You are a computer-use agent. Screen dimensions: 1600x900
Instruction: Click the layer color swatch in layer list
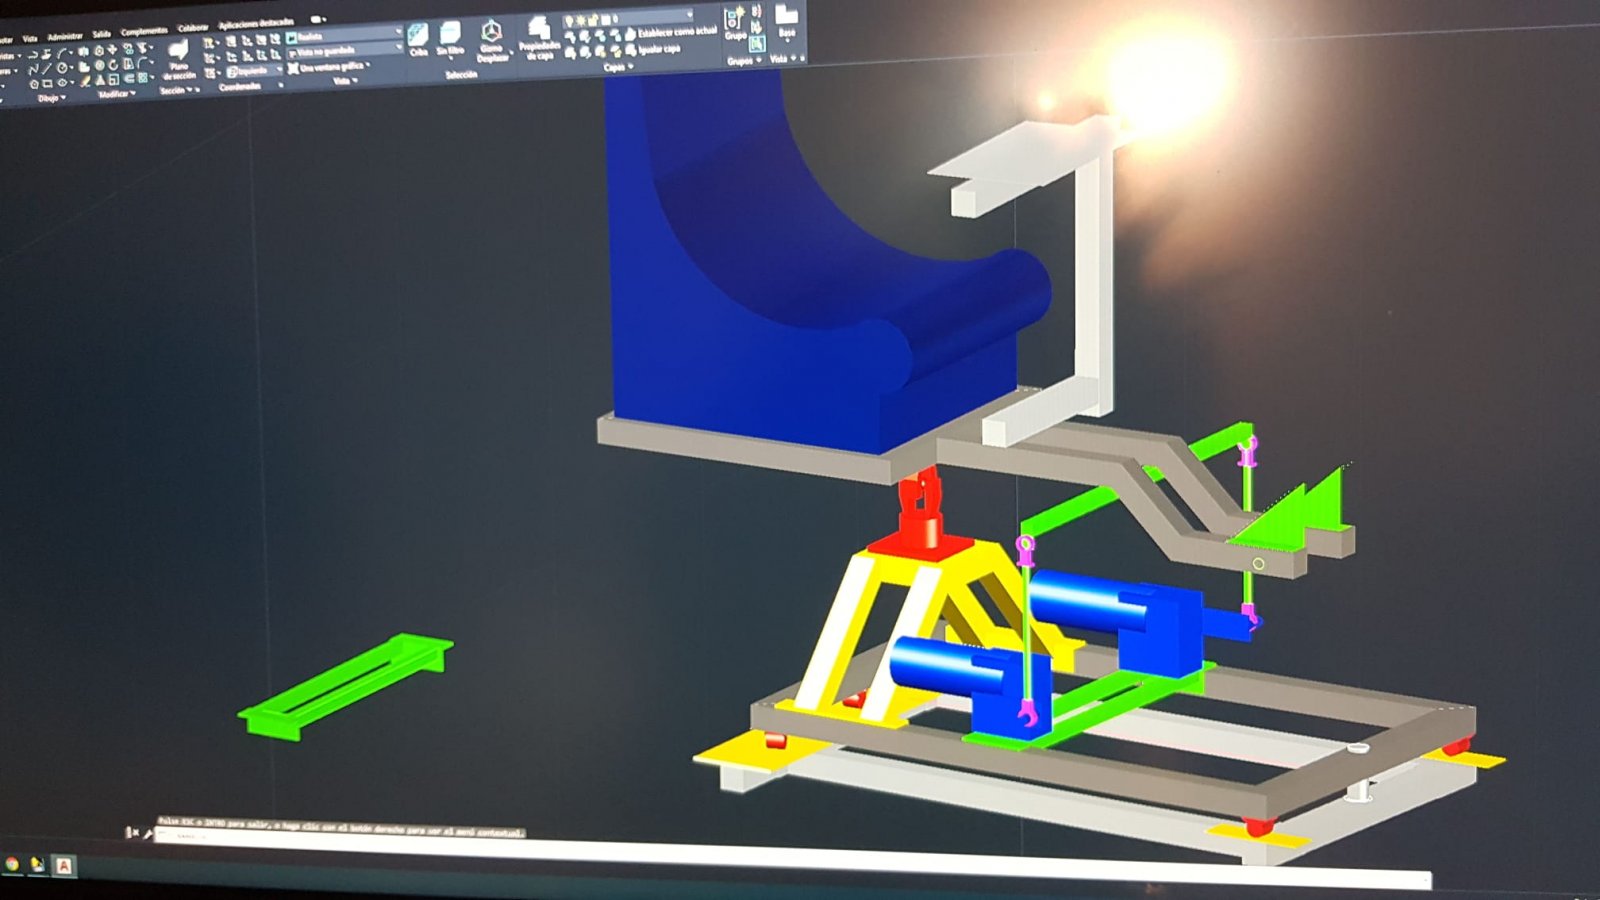tap(604, 19)
